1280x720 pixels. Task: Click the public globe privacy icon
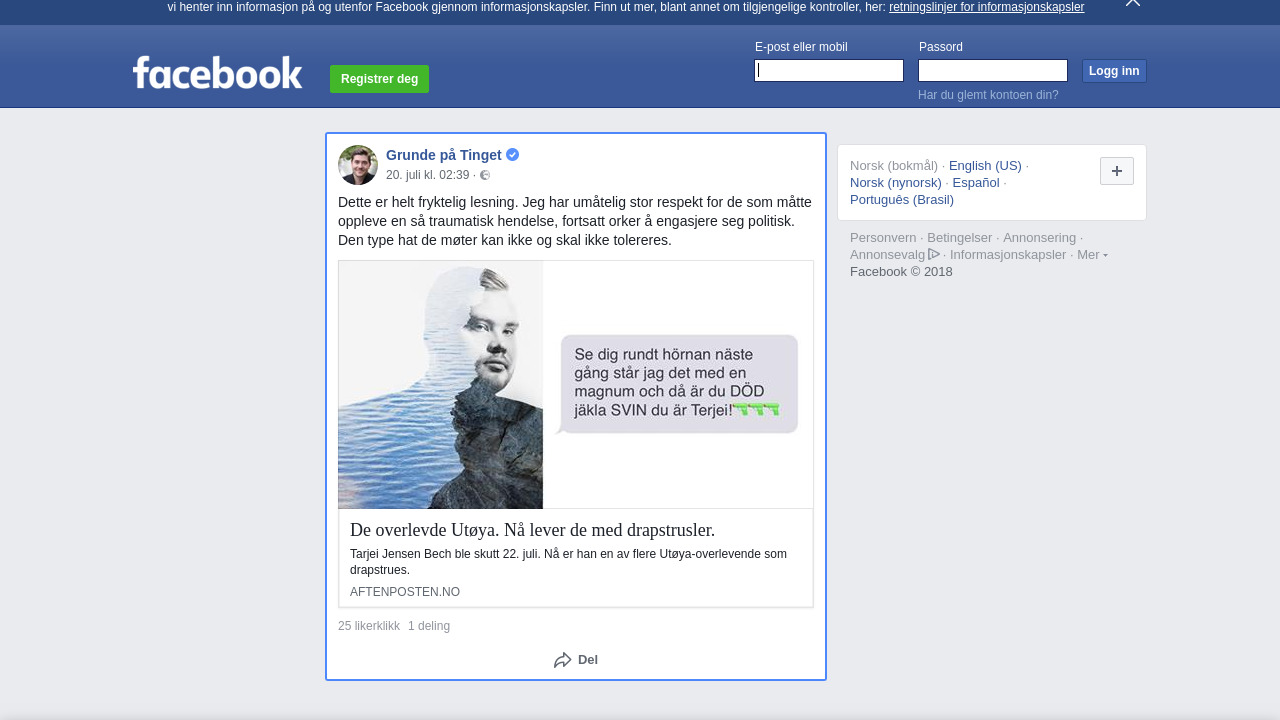point(485,175)
